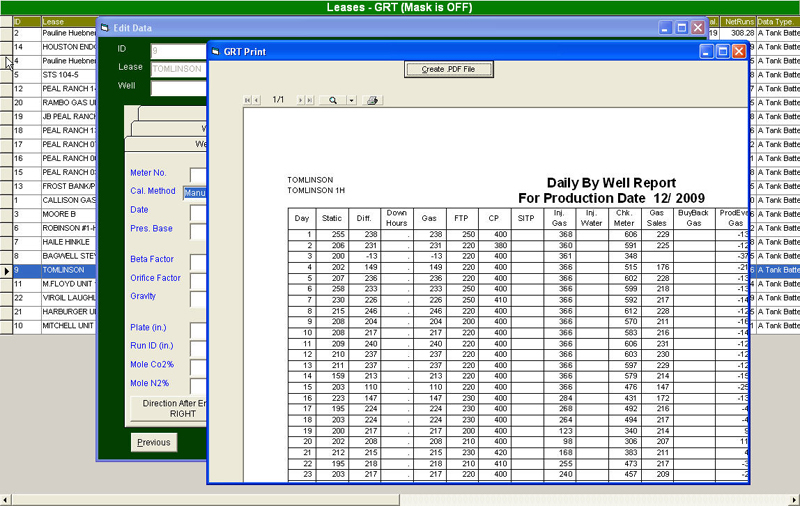Click the Plate (in.) input field

click(198, 330)
